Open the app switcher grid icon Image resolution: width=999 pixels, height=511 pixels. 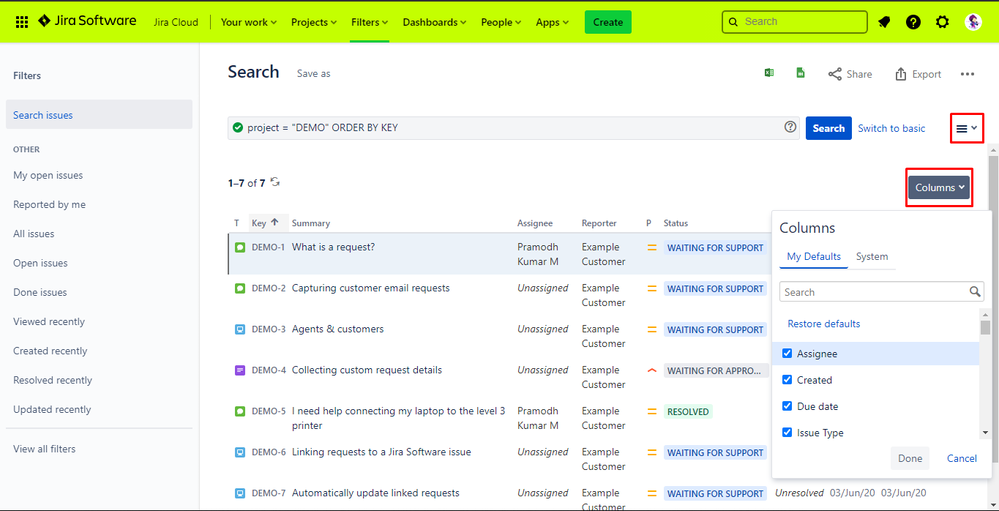(22, 22)
